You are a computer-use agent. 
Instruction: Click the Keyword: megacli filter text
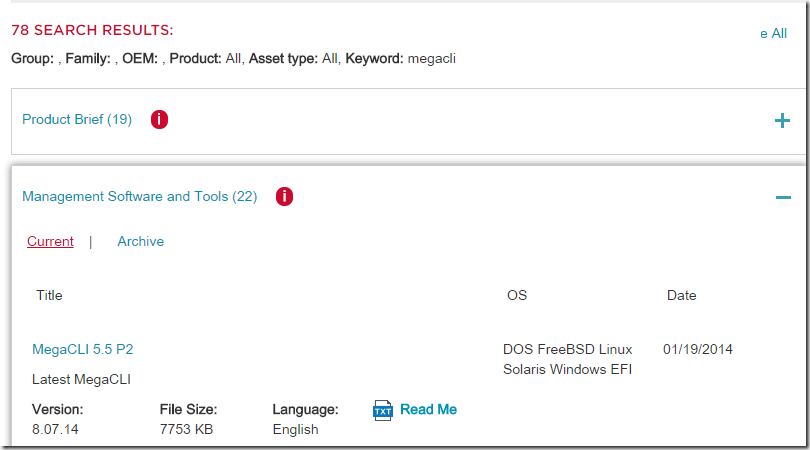(x=400, y=58)
